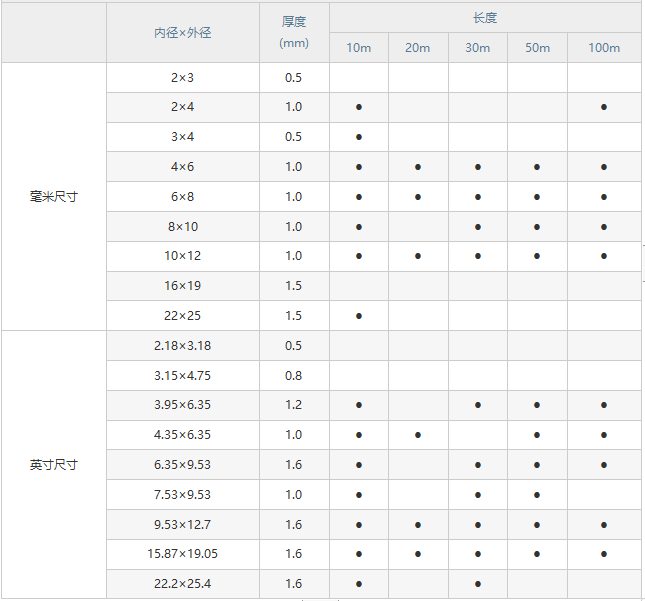This screenshot has height=601, width=645.
Task: Click the 10m length column header
Action: (x=358, y=48)
